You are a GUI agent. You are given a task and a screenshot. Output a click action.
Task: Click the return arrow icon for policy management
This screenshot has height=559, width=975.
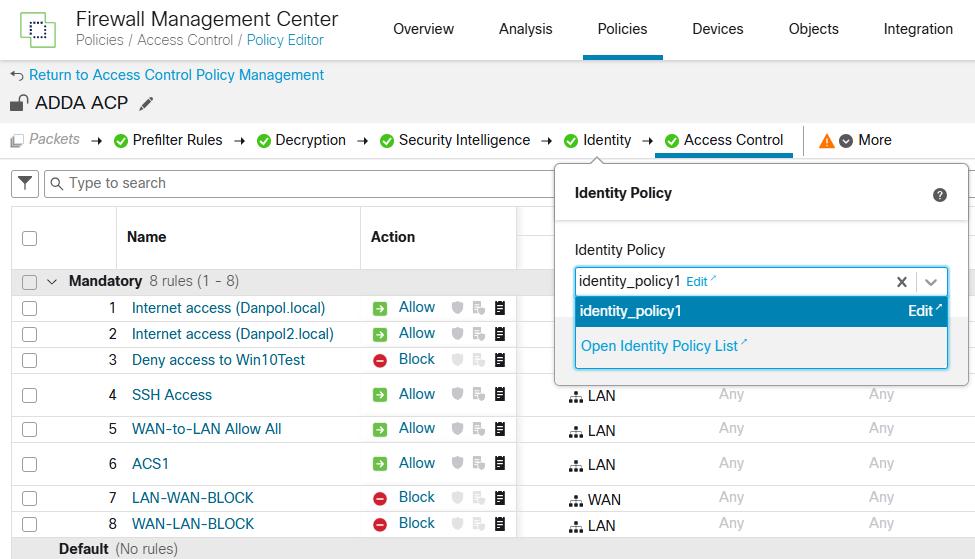(x=17, y=75)
